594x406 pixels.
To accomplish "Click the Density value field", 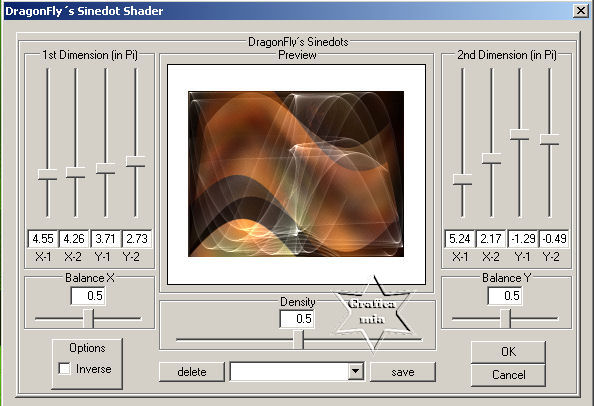I will click(297, 319).
